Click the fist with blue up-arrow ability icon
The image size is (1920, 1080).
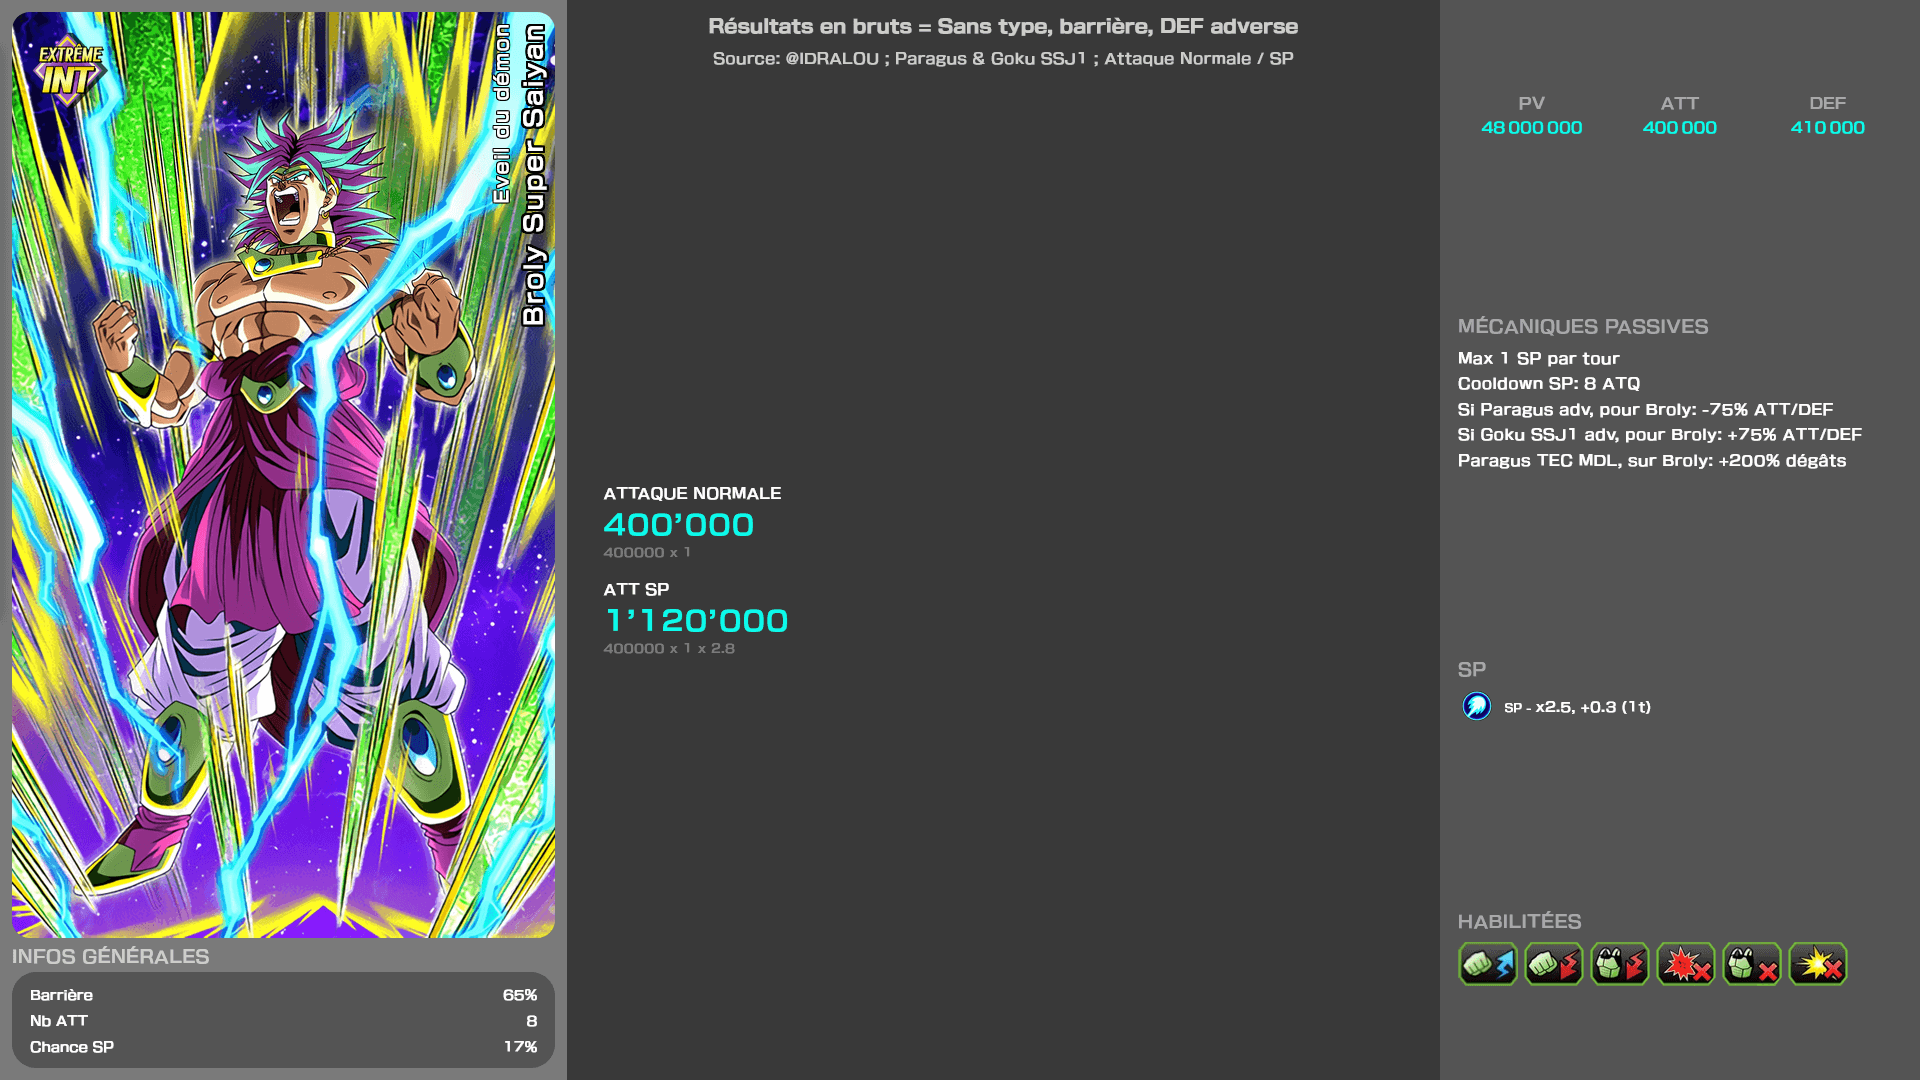tap(1488, 964)
